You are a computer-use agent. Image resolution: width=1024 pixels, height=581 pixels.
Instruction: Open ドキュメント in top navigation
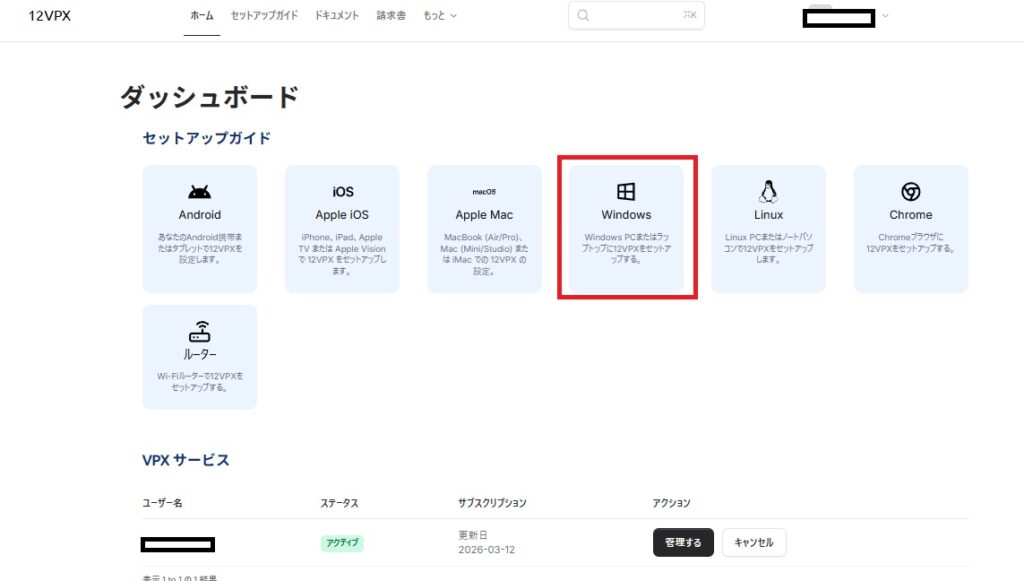pos(336,16)
